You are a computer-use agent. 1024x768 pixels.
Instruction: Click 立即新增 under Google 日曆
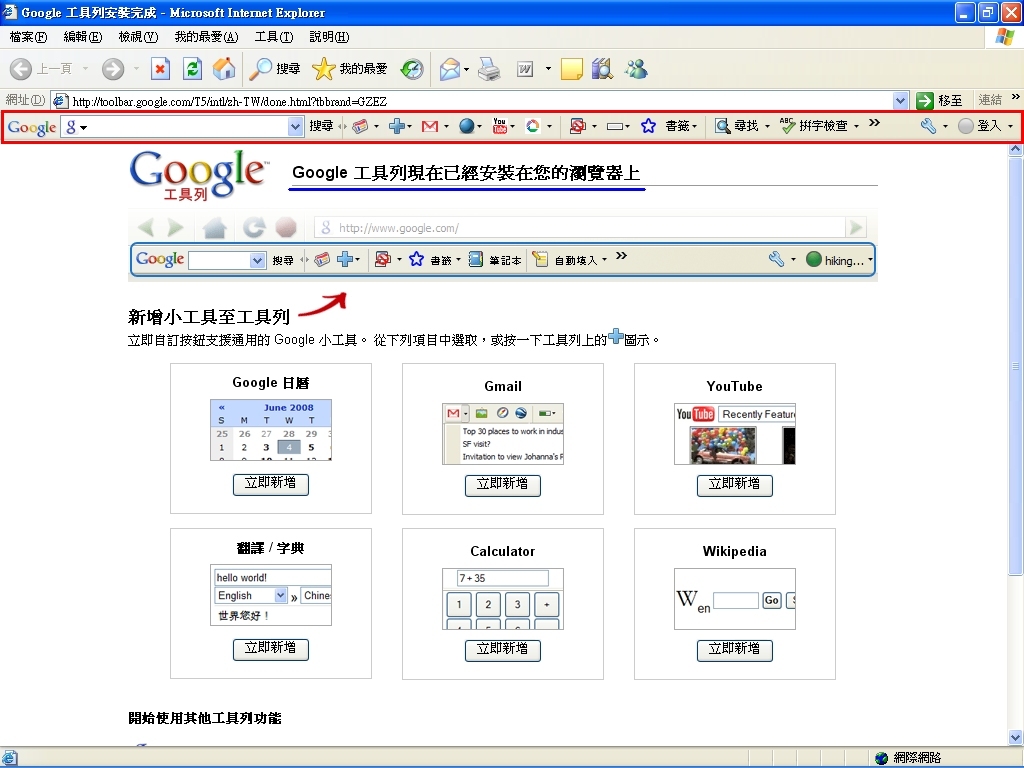click(270, 484)
